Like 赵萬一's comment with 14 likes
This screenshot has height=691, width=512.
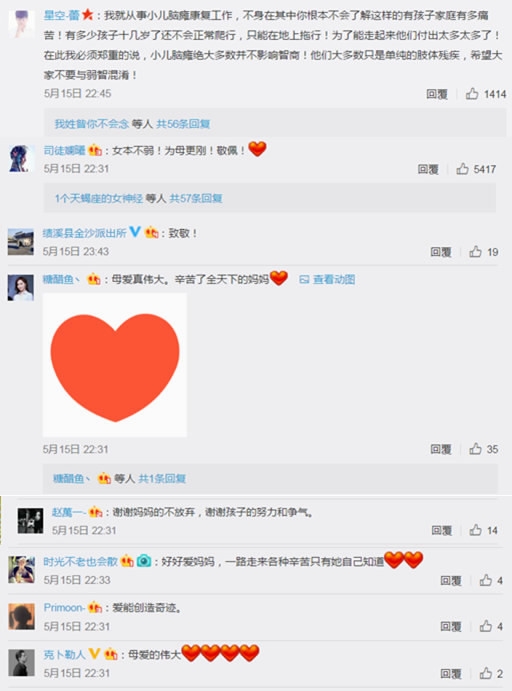(475, 529)
